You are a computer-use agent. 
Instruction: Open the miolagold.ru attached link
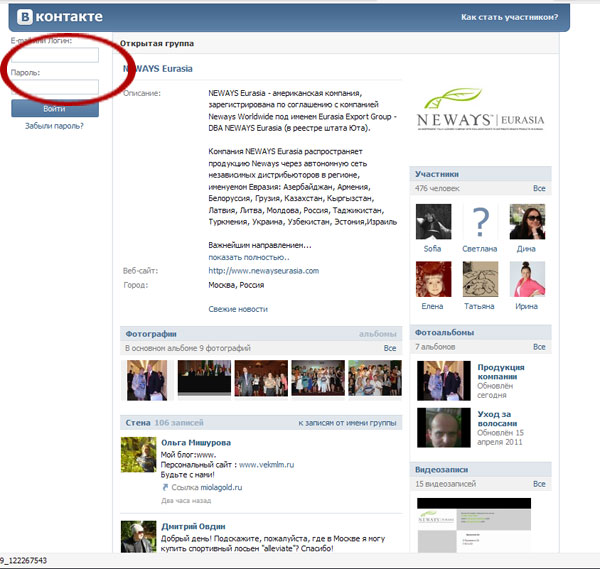pos(221,487)
